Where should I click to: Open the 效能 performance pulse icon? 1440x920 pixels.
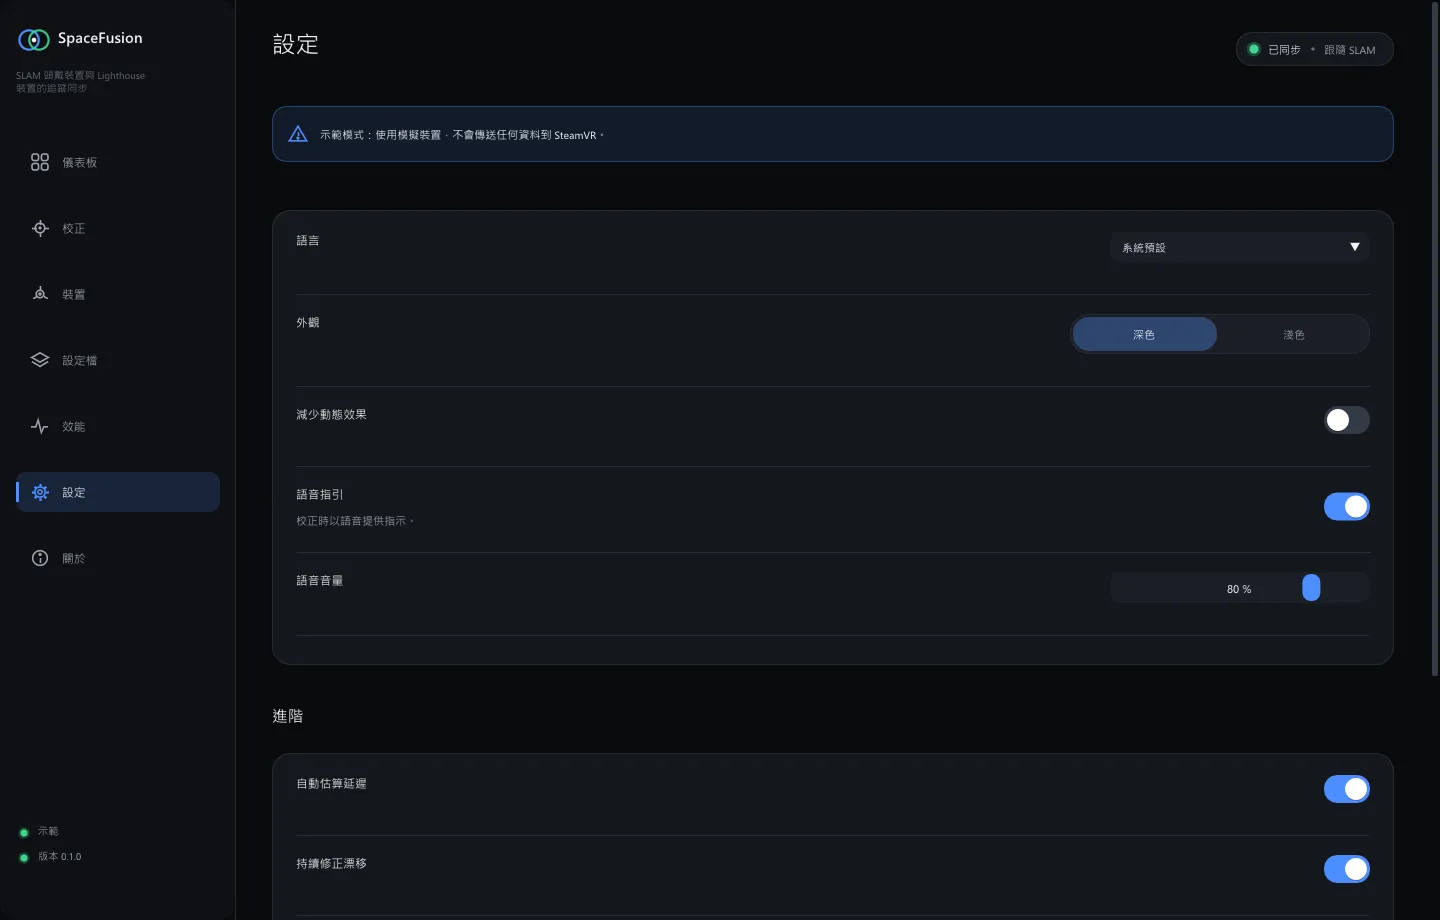(40, 426)
